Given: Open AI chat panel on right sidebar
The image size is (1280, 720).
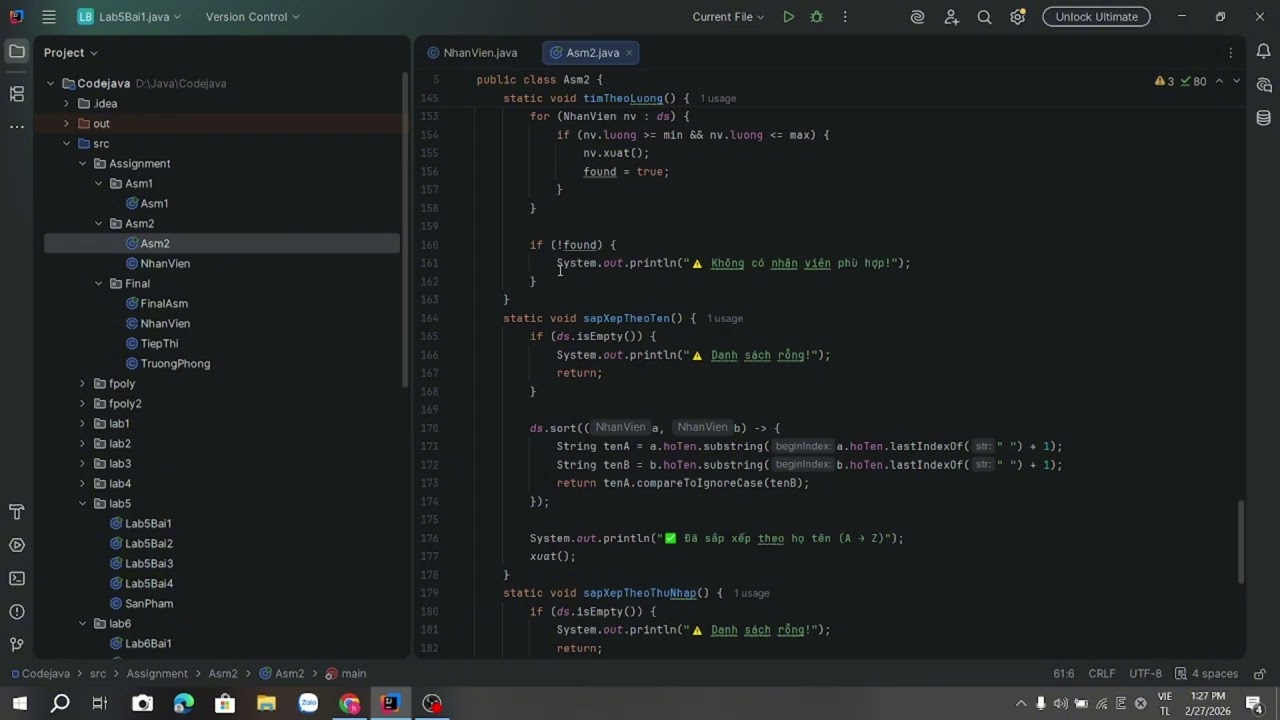Looking at the screenshot, I should pos(1263,85).
